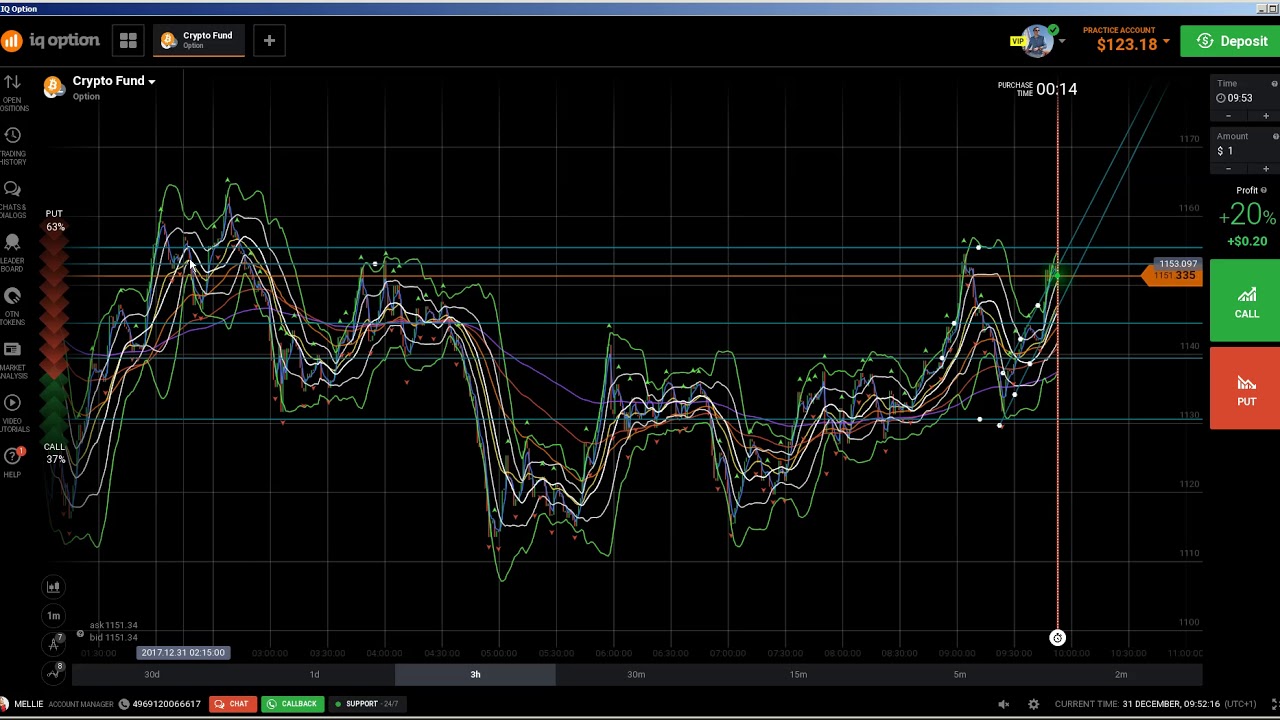Increase the amount with plus

tap(1265, 169)
